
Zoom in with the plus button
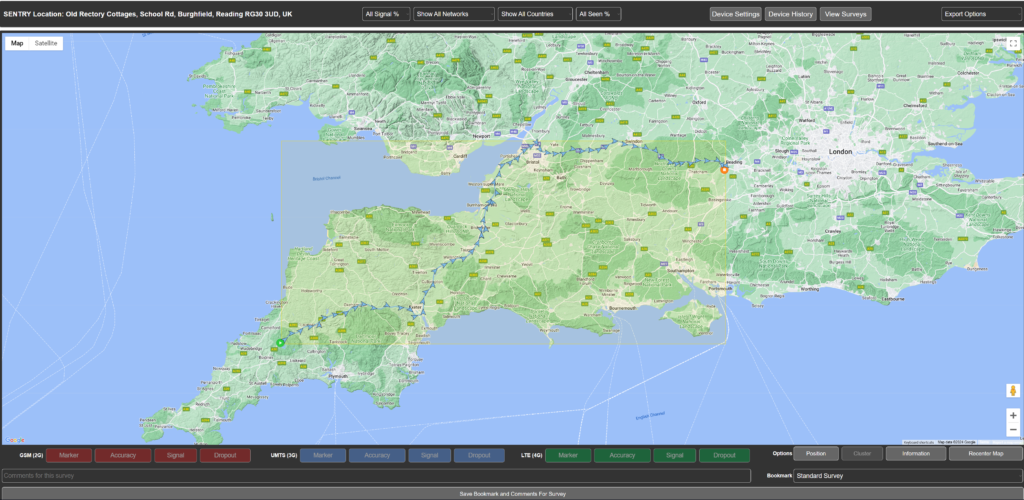[x=1013, y=415]
